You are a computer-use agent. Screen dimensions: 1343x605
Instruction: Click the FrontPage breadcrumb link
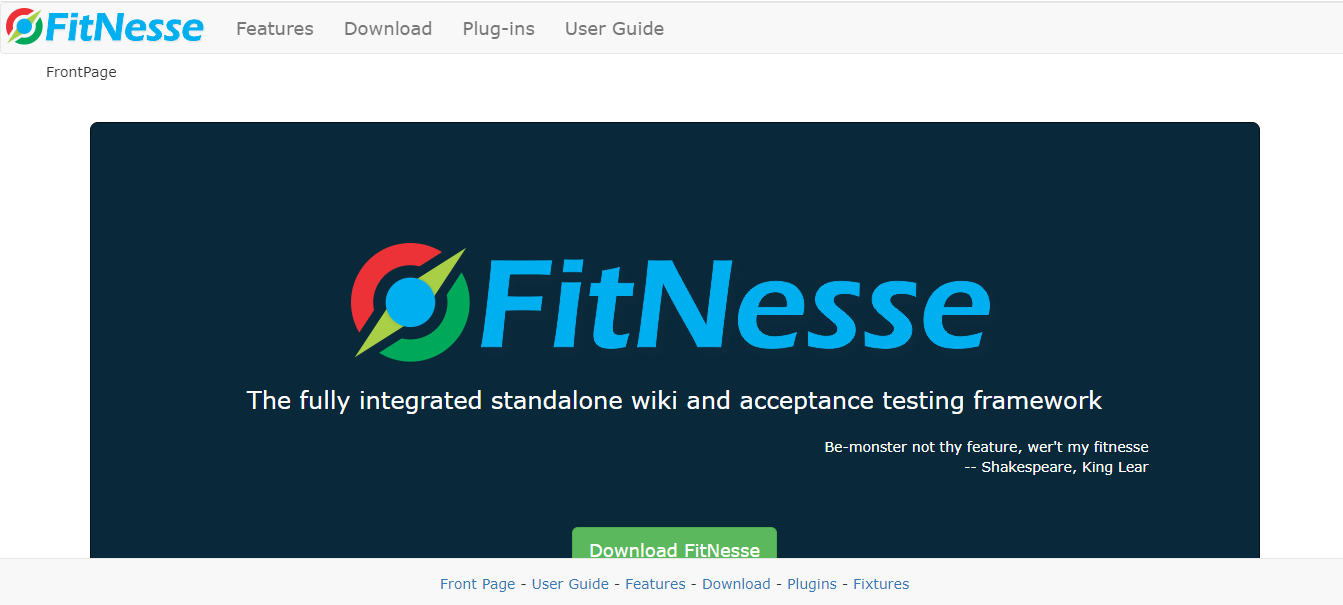pyautogui.click(x=80, y=71)
